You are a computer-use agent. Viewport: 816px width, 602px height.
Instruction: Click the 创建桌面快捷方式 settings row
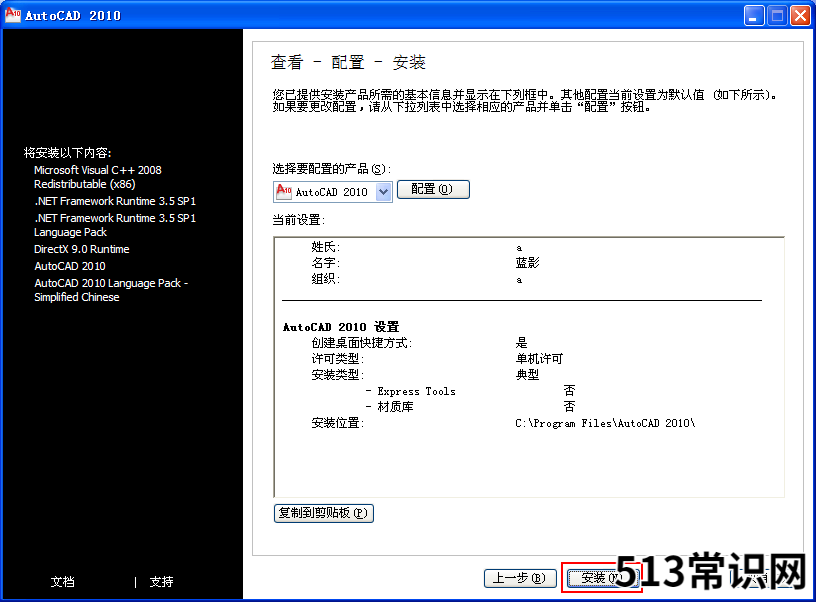click(419, 342)
